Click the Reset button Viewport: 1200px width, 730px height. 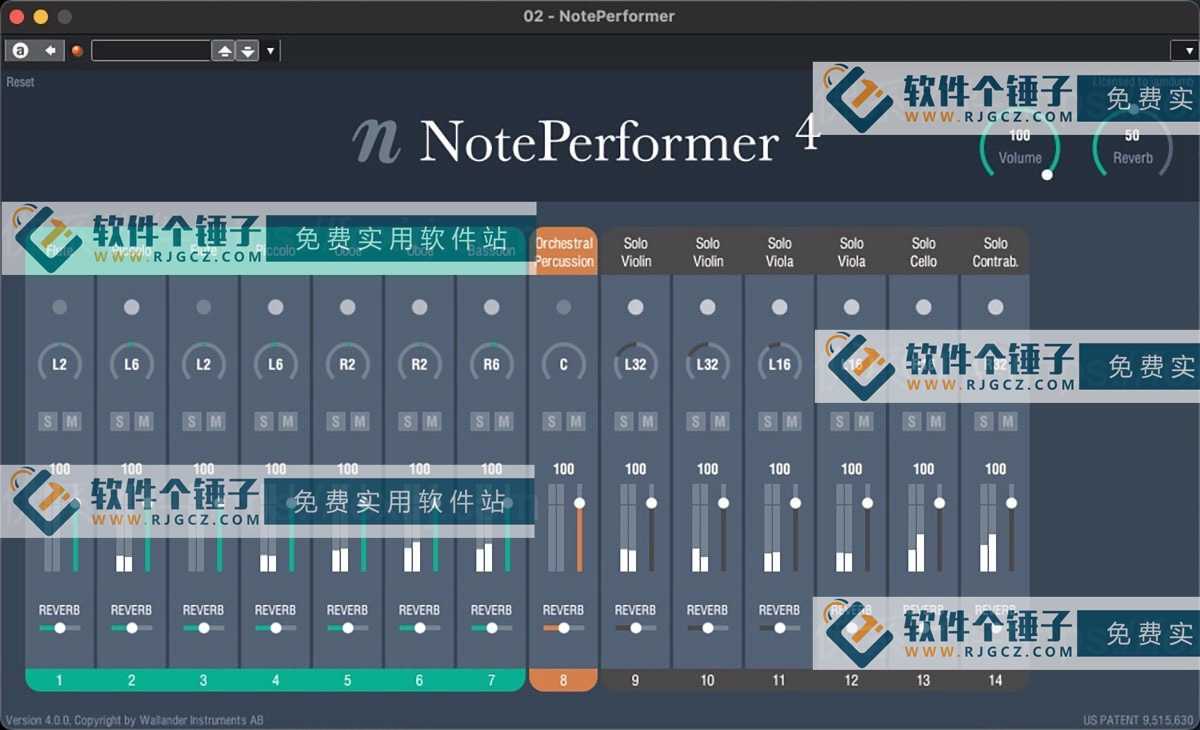pyautogui.click(x=20, y=82)
